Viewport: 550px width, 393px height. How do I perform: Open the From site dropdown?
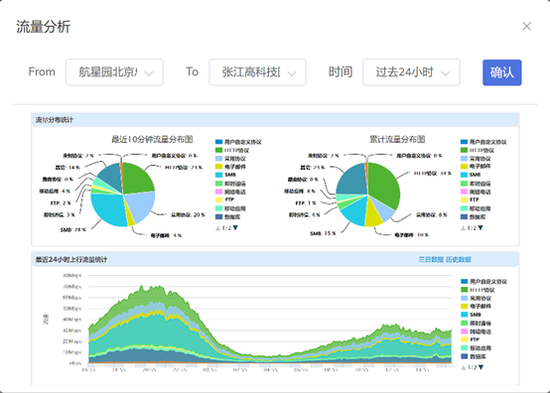click(x=114, y=72)
